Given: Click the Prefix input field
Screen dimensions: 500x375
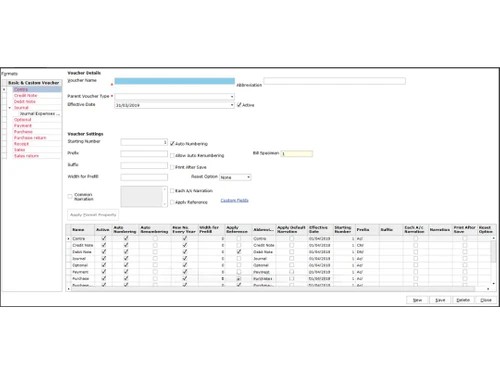Looking at the screenshot, I should tap(144, 154).
